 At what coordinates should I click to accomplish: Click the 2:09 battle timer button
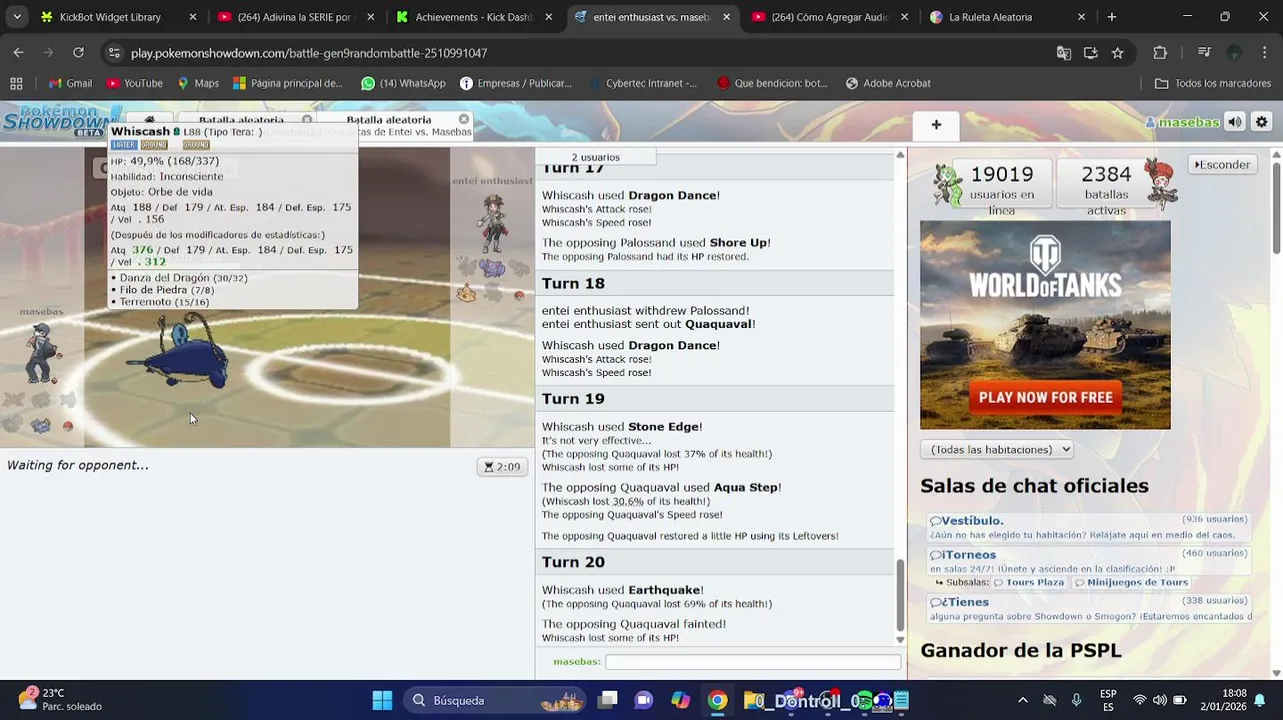coord(502,467)
